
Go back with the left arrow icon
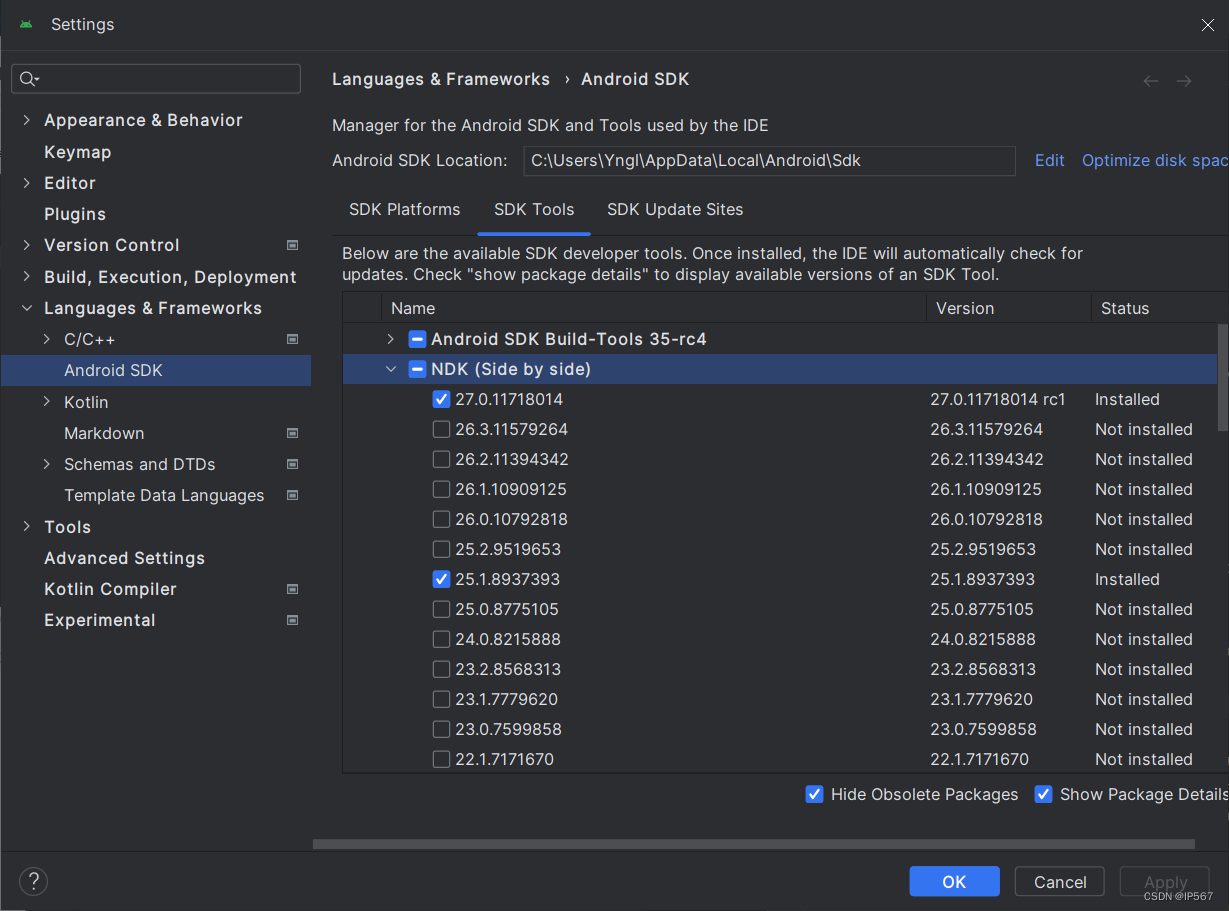(x=1151, y=80)
